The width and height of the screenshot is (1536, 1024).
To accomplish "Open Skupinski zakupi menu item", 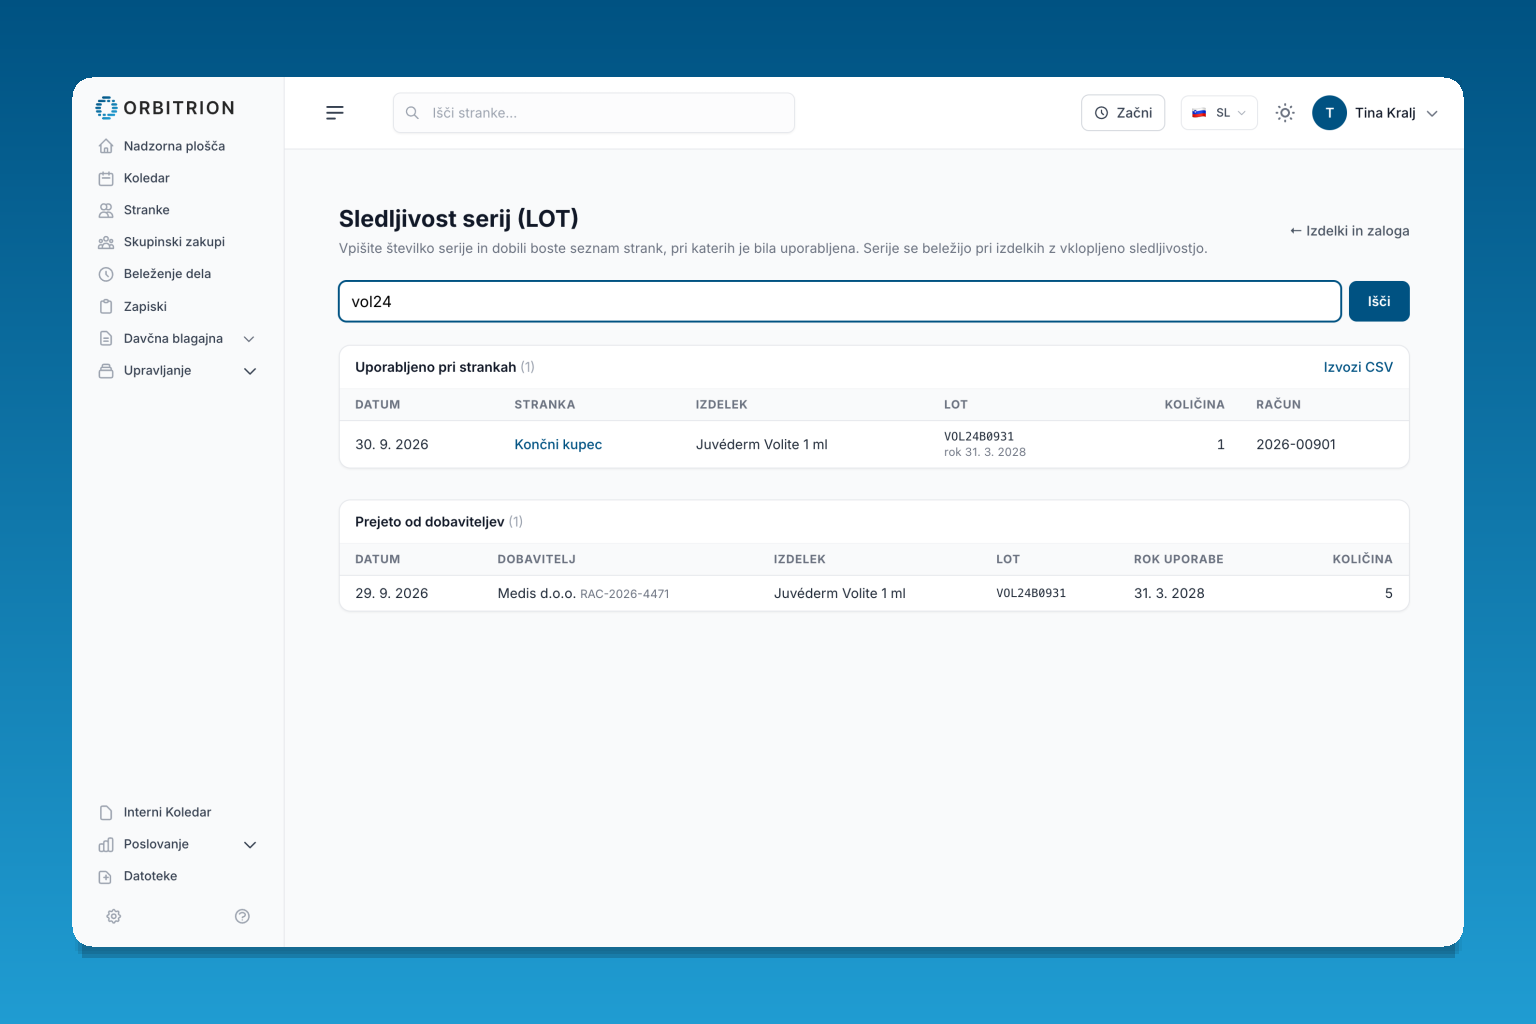I will pos(174,242).
